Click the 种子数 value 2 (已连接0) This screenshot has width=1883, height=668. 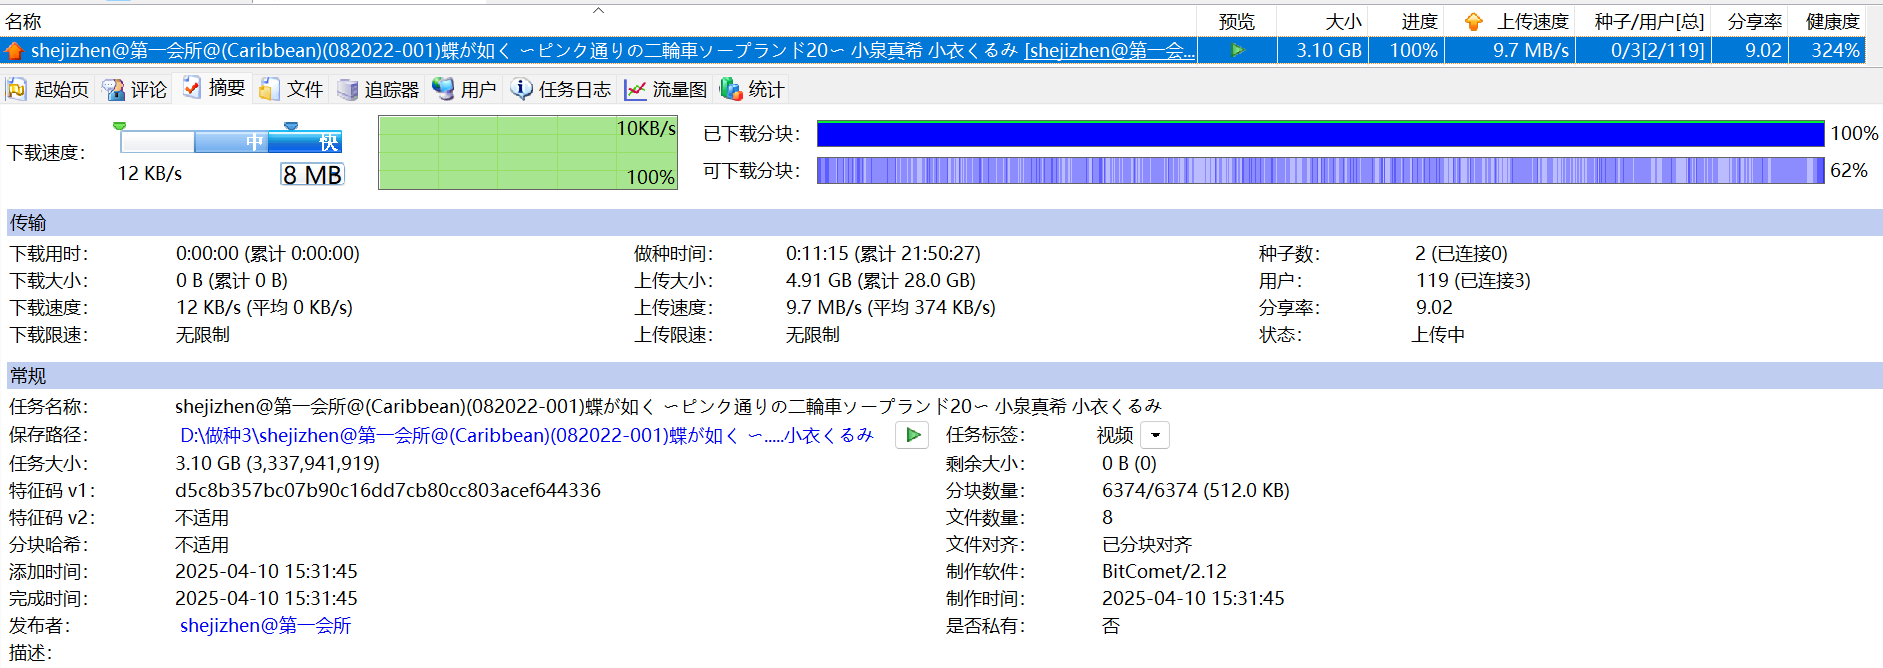1461,253
